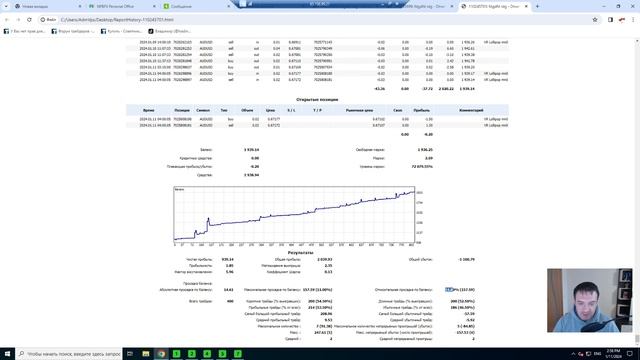Open the Chrome taskbar icon
This screenshot has width=640, height=360.
tap(161, 354)
